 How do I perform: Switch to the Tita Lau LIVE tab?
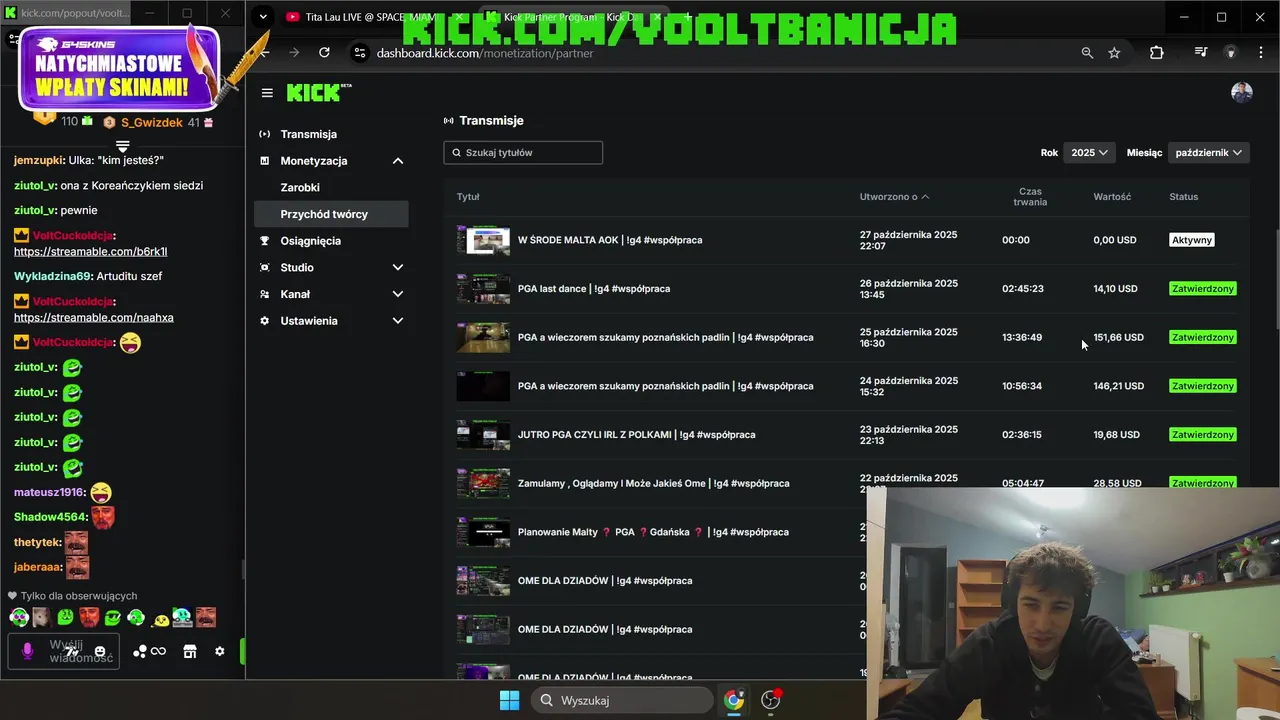pos(373,17)
